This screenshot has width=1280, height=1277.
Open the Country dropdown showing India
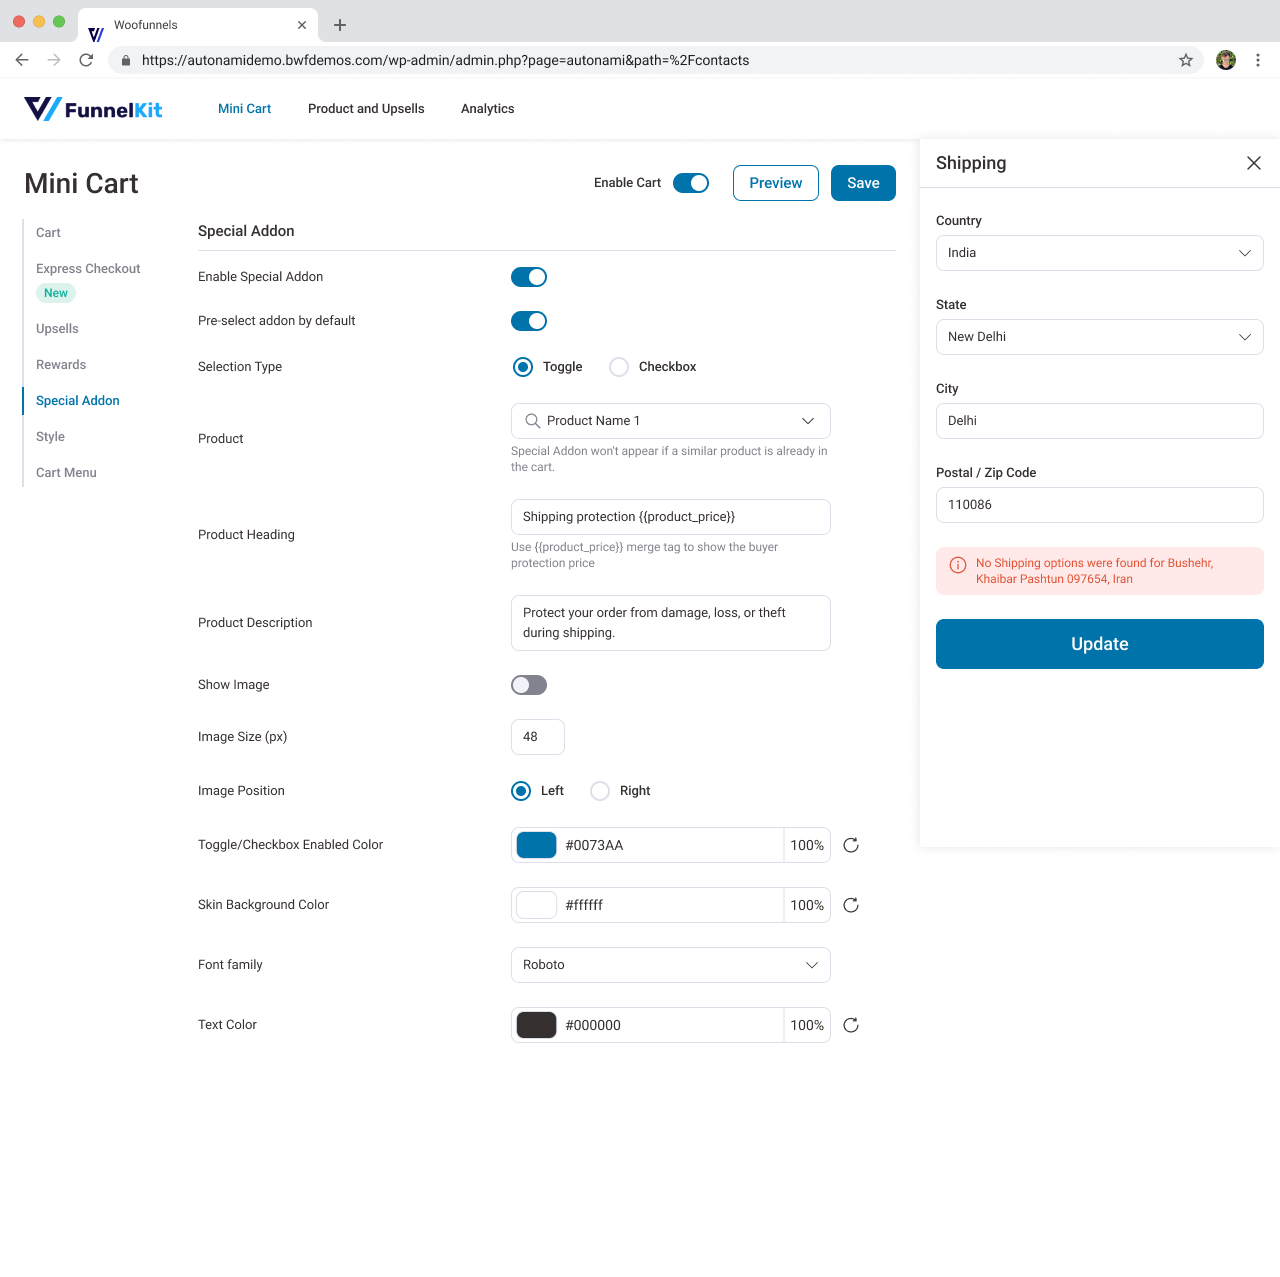pyautogui.click(x=1099, y=253)
